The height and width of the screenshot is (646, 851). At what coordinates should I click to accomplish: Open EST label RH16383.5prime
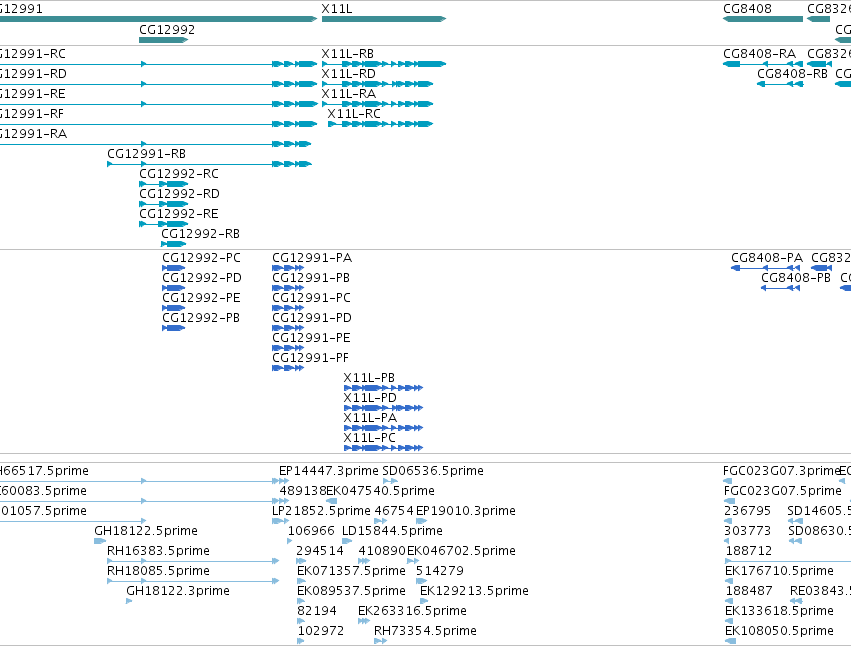point(158,552)
